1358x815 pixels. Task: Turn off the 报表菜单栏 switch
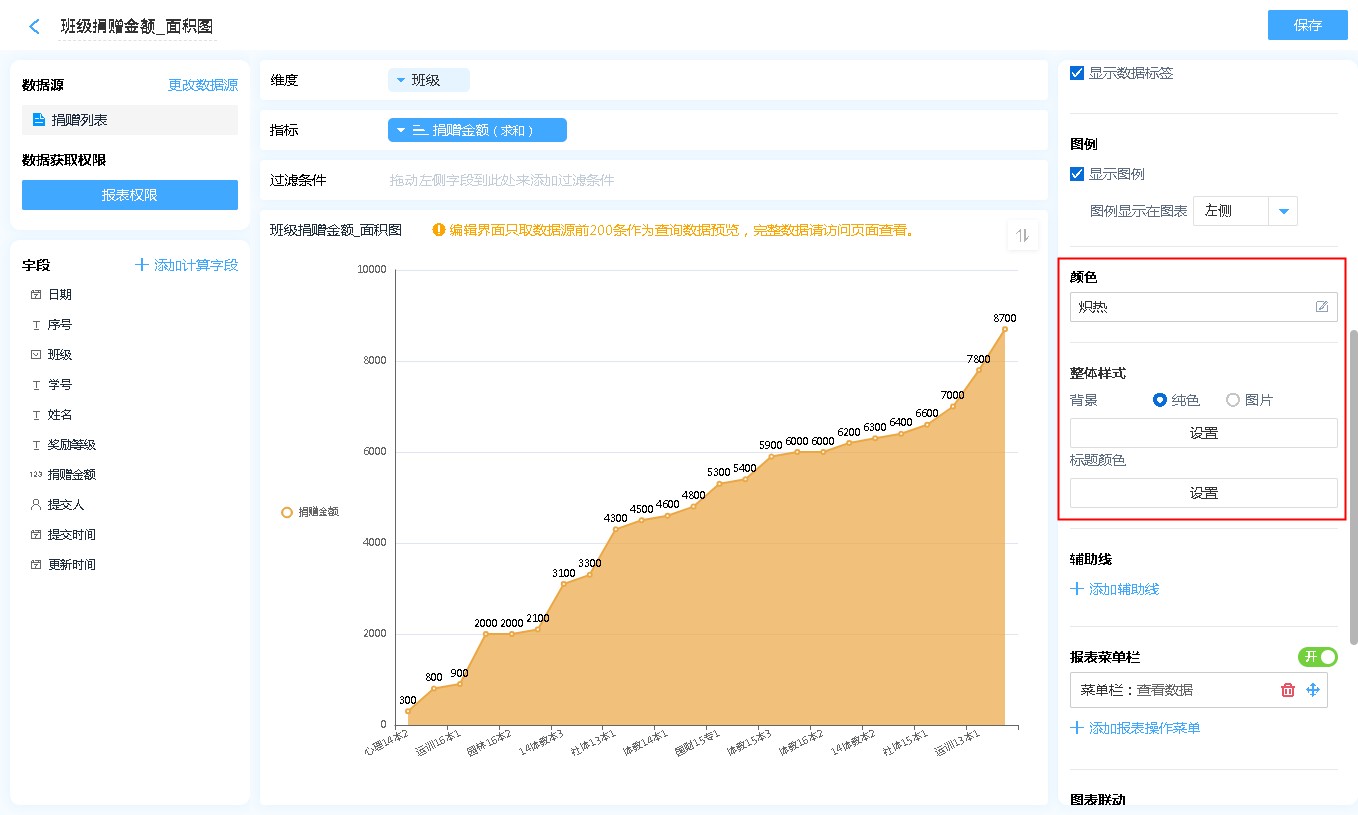[x=1317, y=657]
